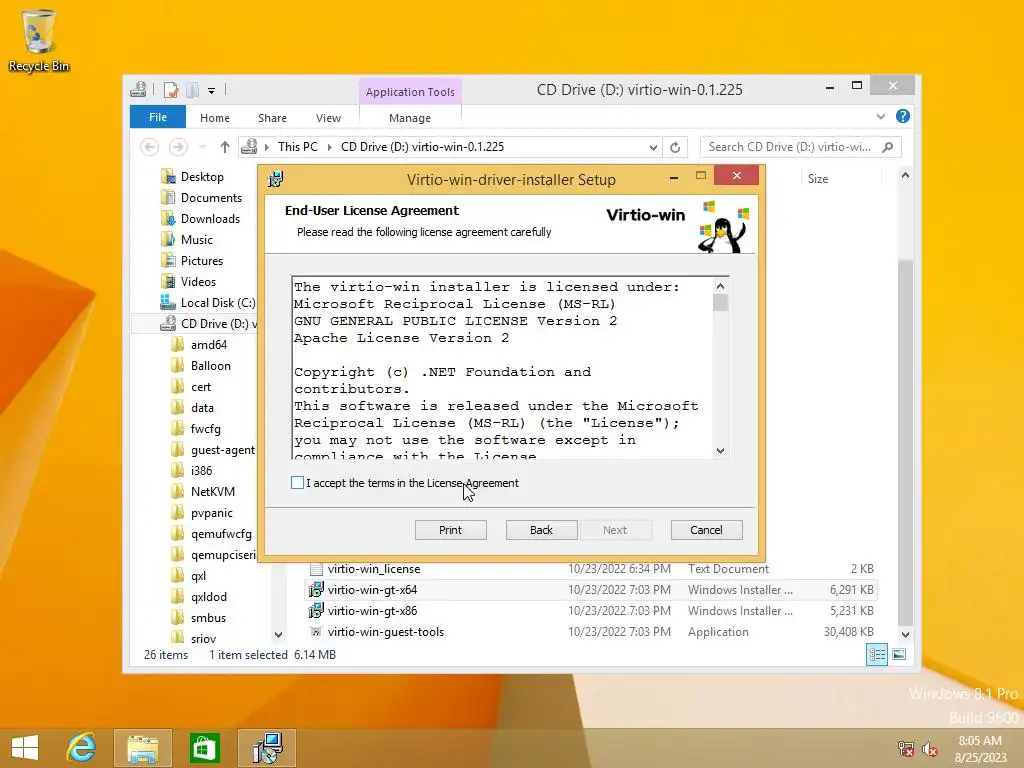Open Pictures in navigation pane
1024x768 pixels.
tap(202, 261)
